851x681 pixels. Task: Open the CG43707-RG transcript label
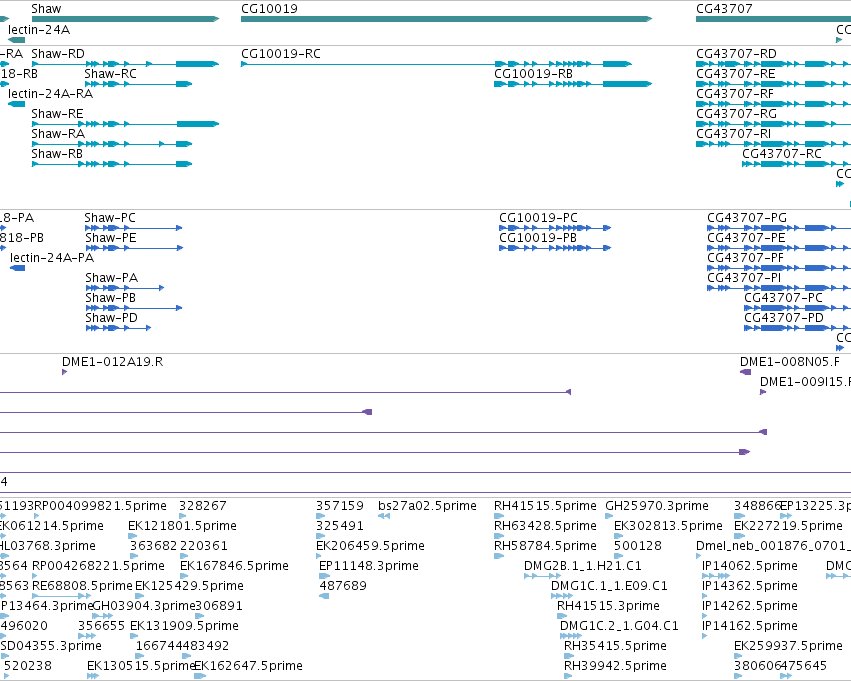coord(736,114)
